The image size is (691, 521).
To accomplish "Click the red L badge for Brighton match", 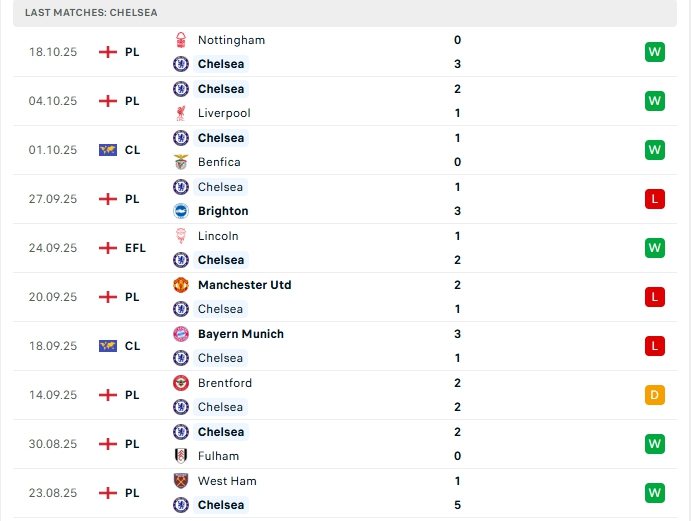I will tap(655, 199).
